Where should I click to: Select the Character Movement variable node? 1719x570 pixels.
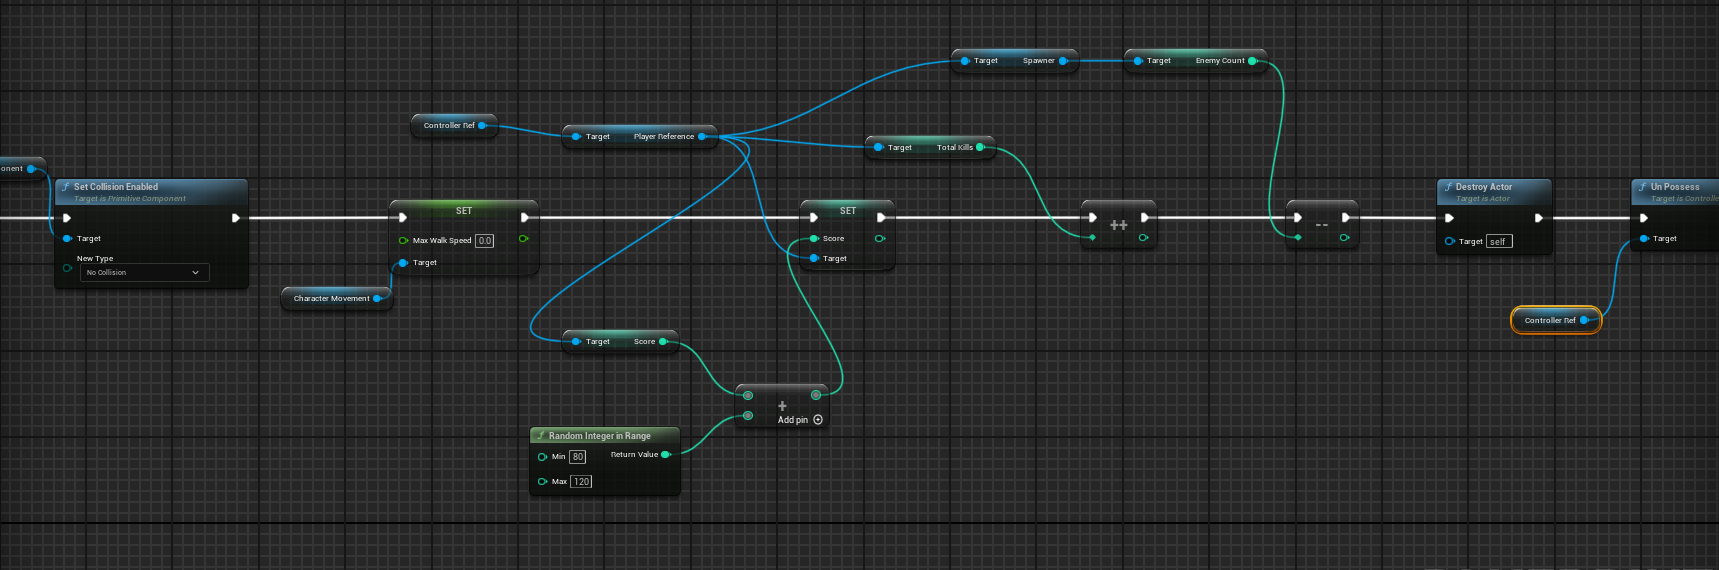point(336,298)
